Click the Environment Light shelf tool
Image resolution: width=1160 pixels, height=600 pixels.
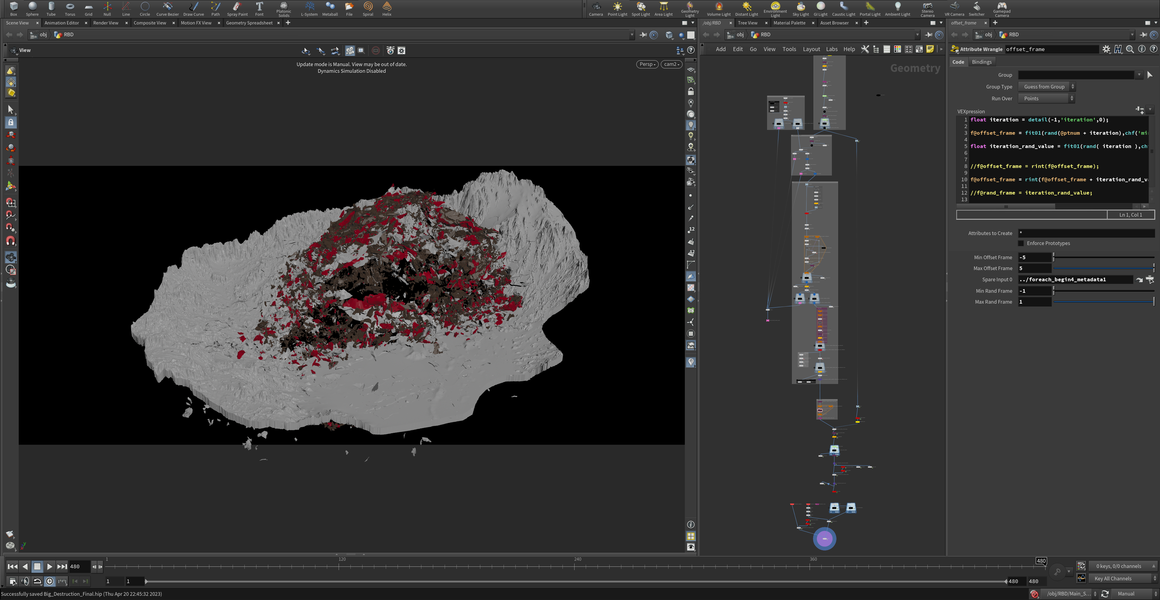775,9
